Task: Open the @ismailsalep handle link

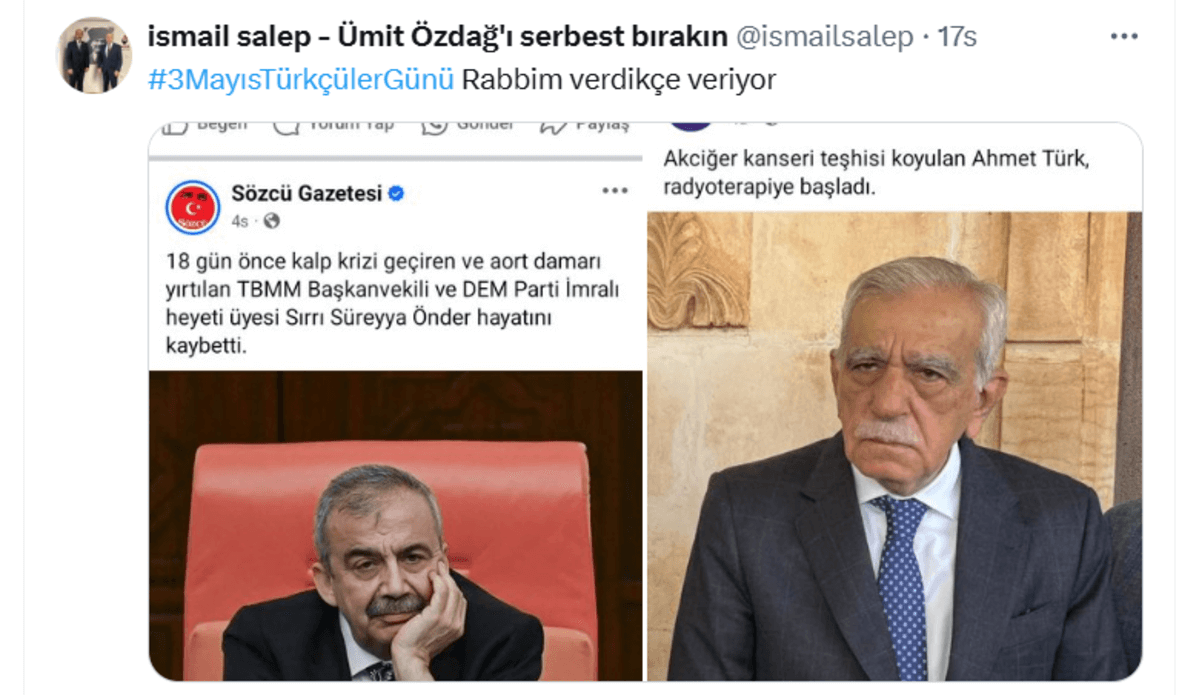Action: [x=824, y=36]
